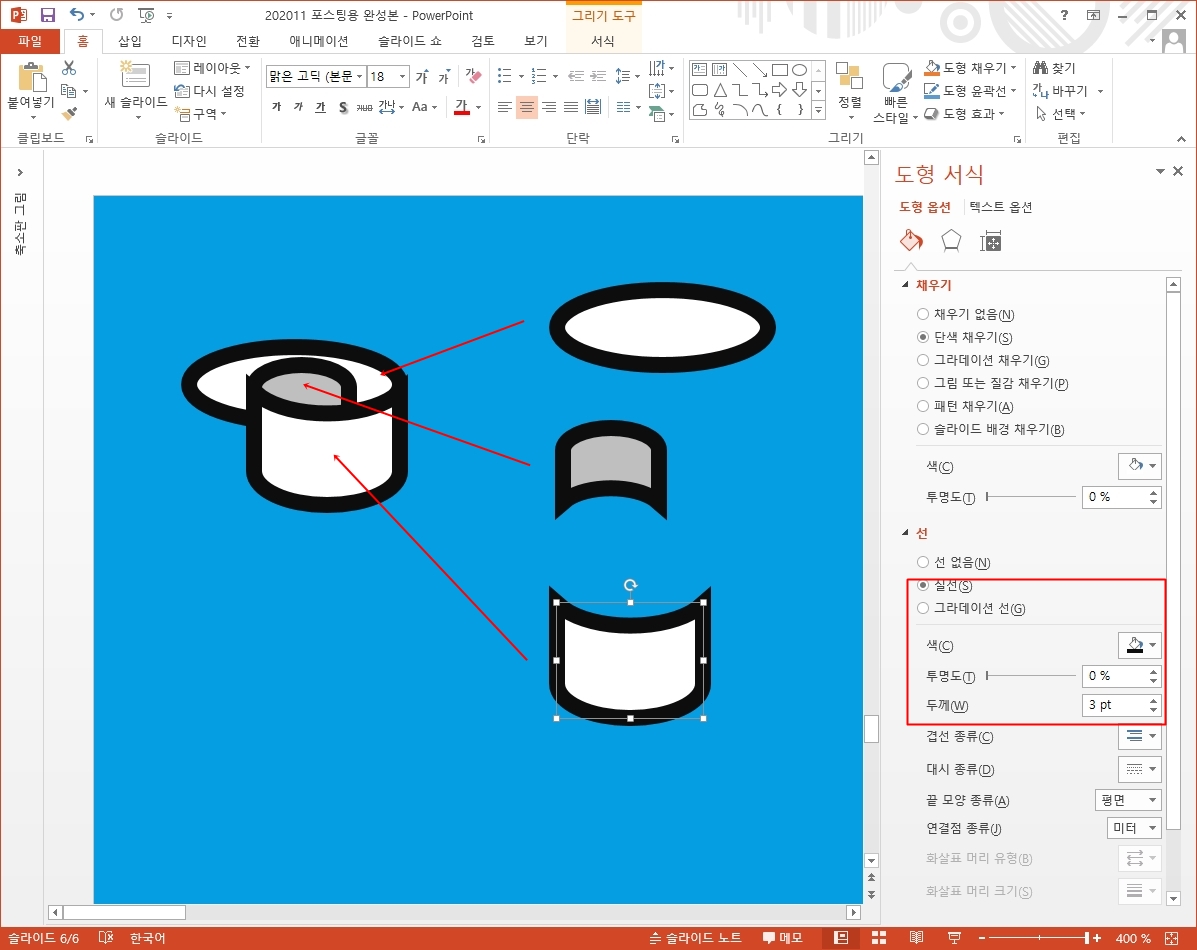1197x950 pixels.
Task: Click the Format Painter brush icon
Action: (x=69, y=114)
